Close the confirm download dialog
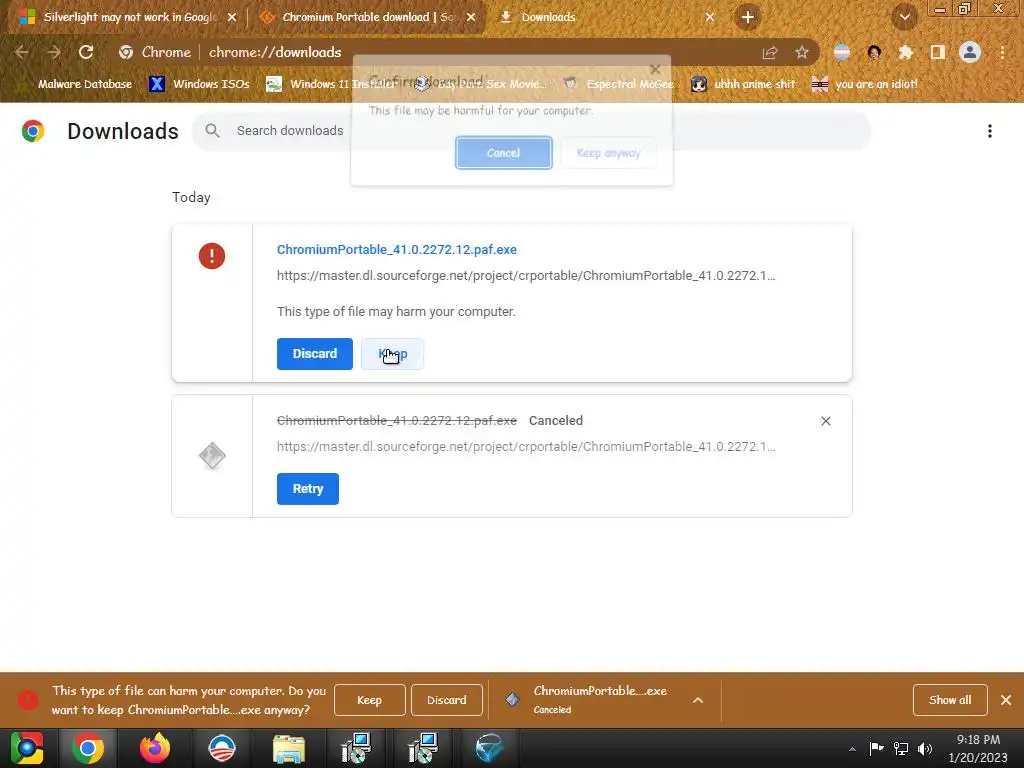 pyautogui.click(x=655, y=69)
